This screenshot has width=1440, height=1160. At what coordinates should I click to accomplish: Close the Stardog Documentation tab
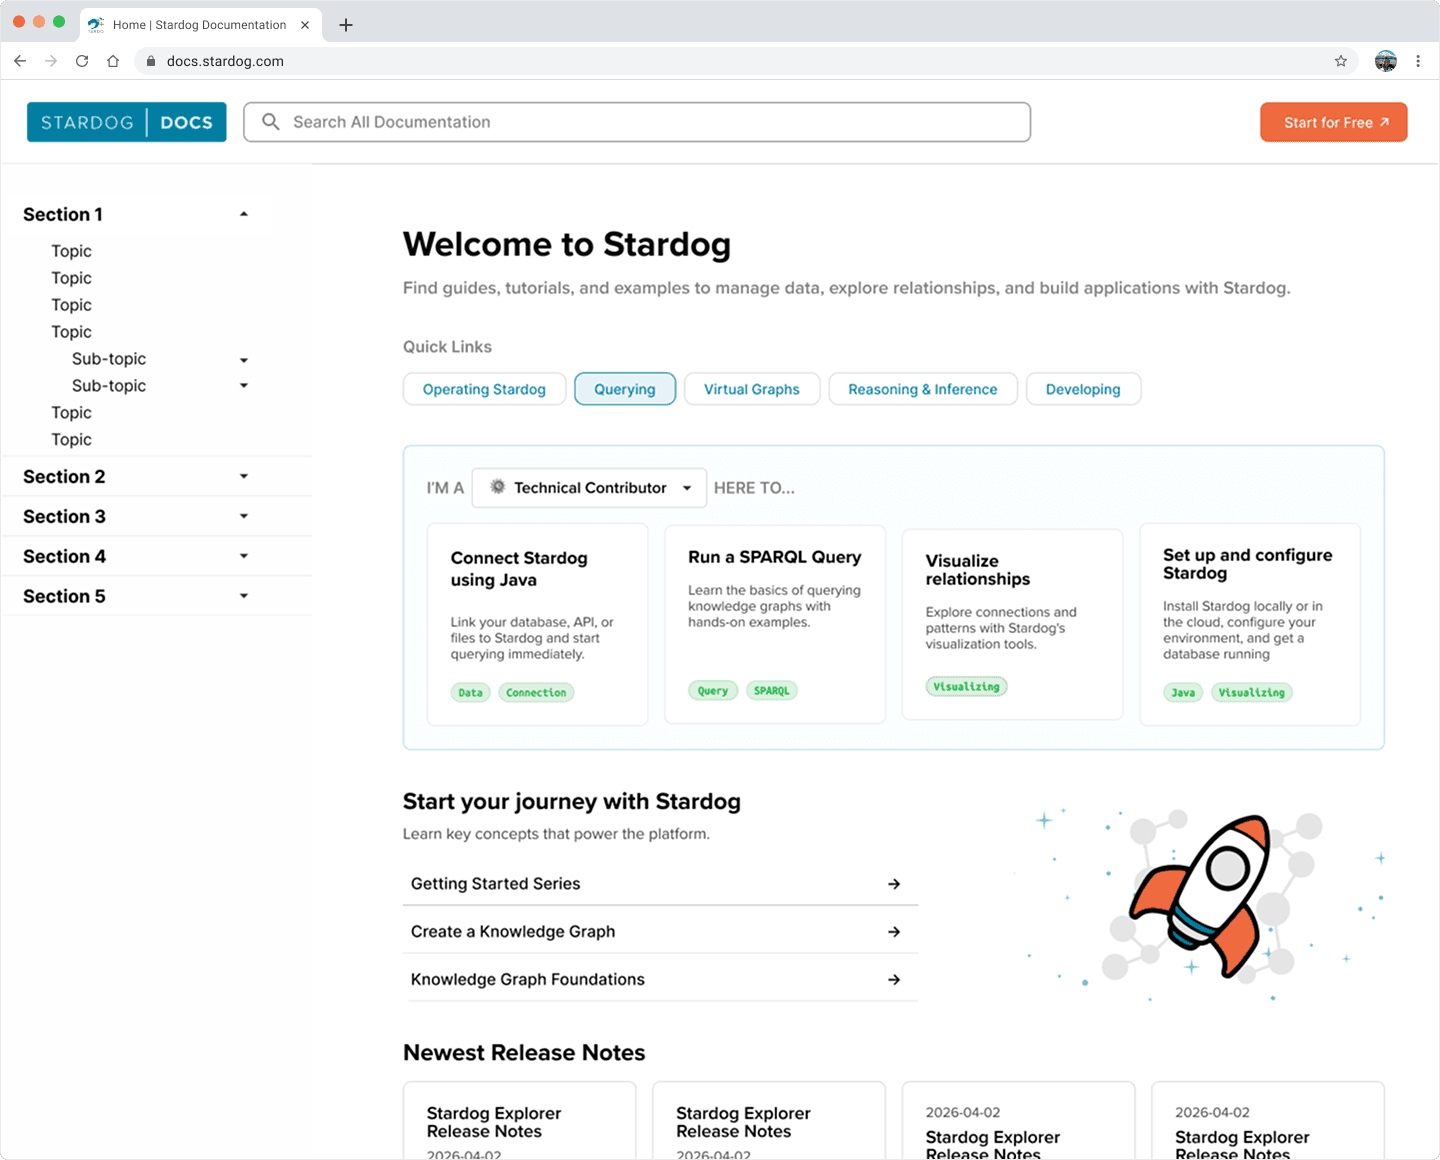305,25
